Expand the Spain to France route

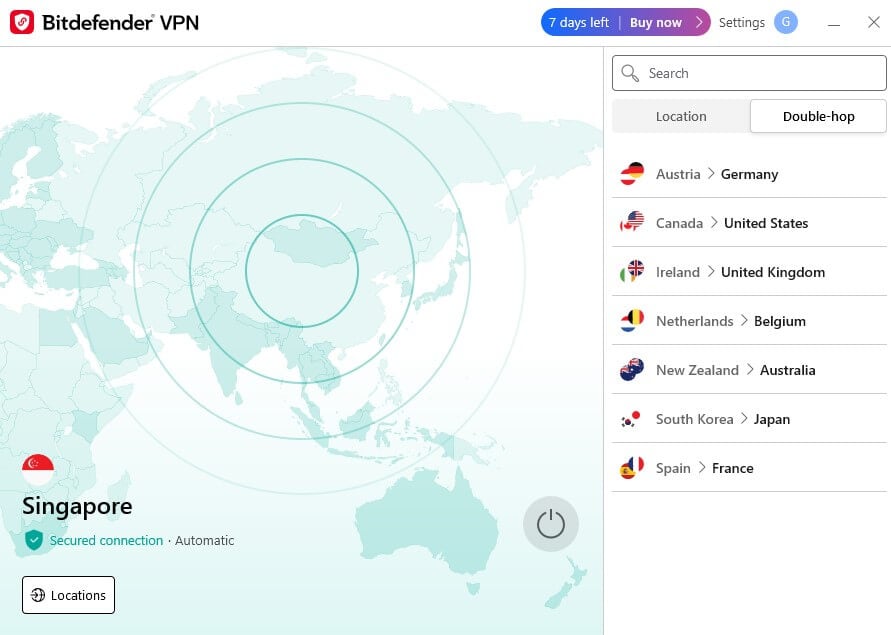[x=748, y=467]
